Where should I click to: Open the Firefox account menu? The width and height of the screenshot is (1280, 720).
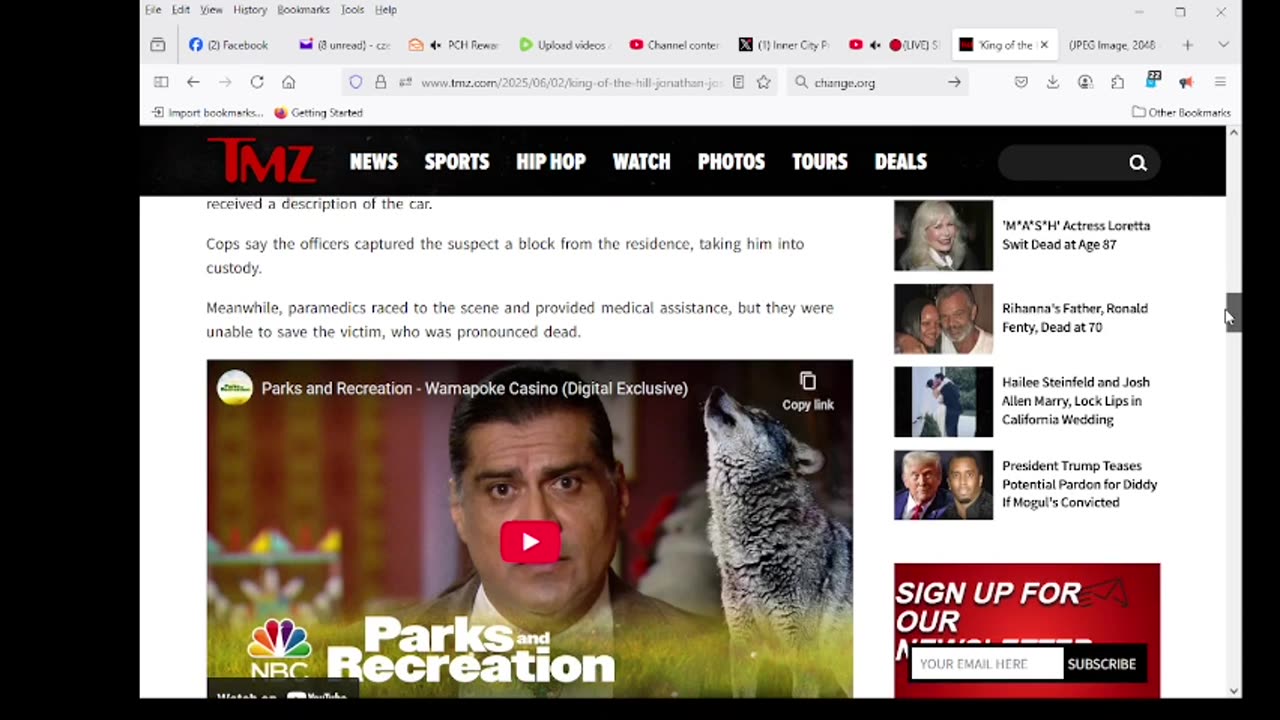1085,82
